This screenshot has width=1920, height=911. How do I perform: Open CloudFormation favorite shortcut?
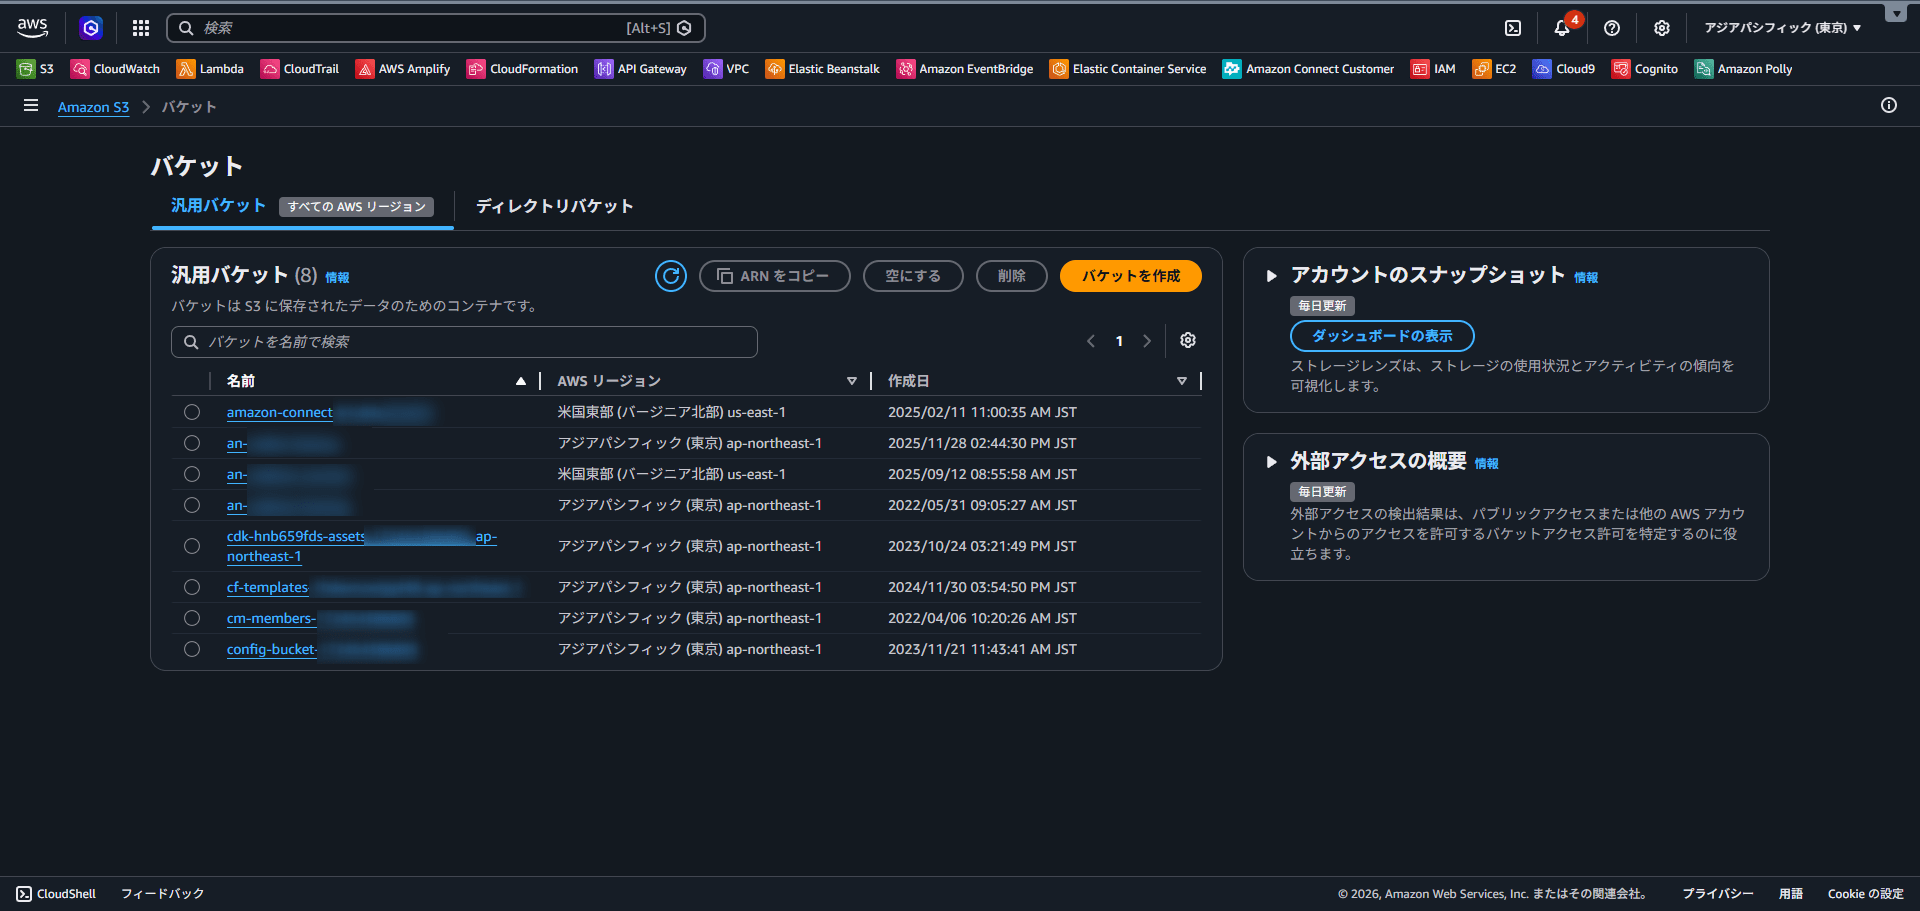coord(522,69)
